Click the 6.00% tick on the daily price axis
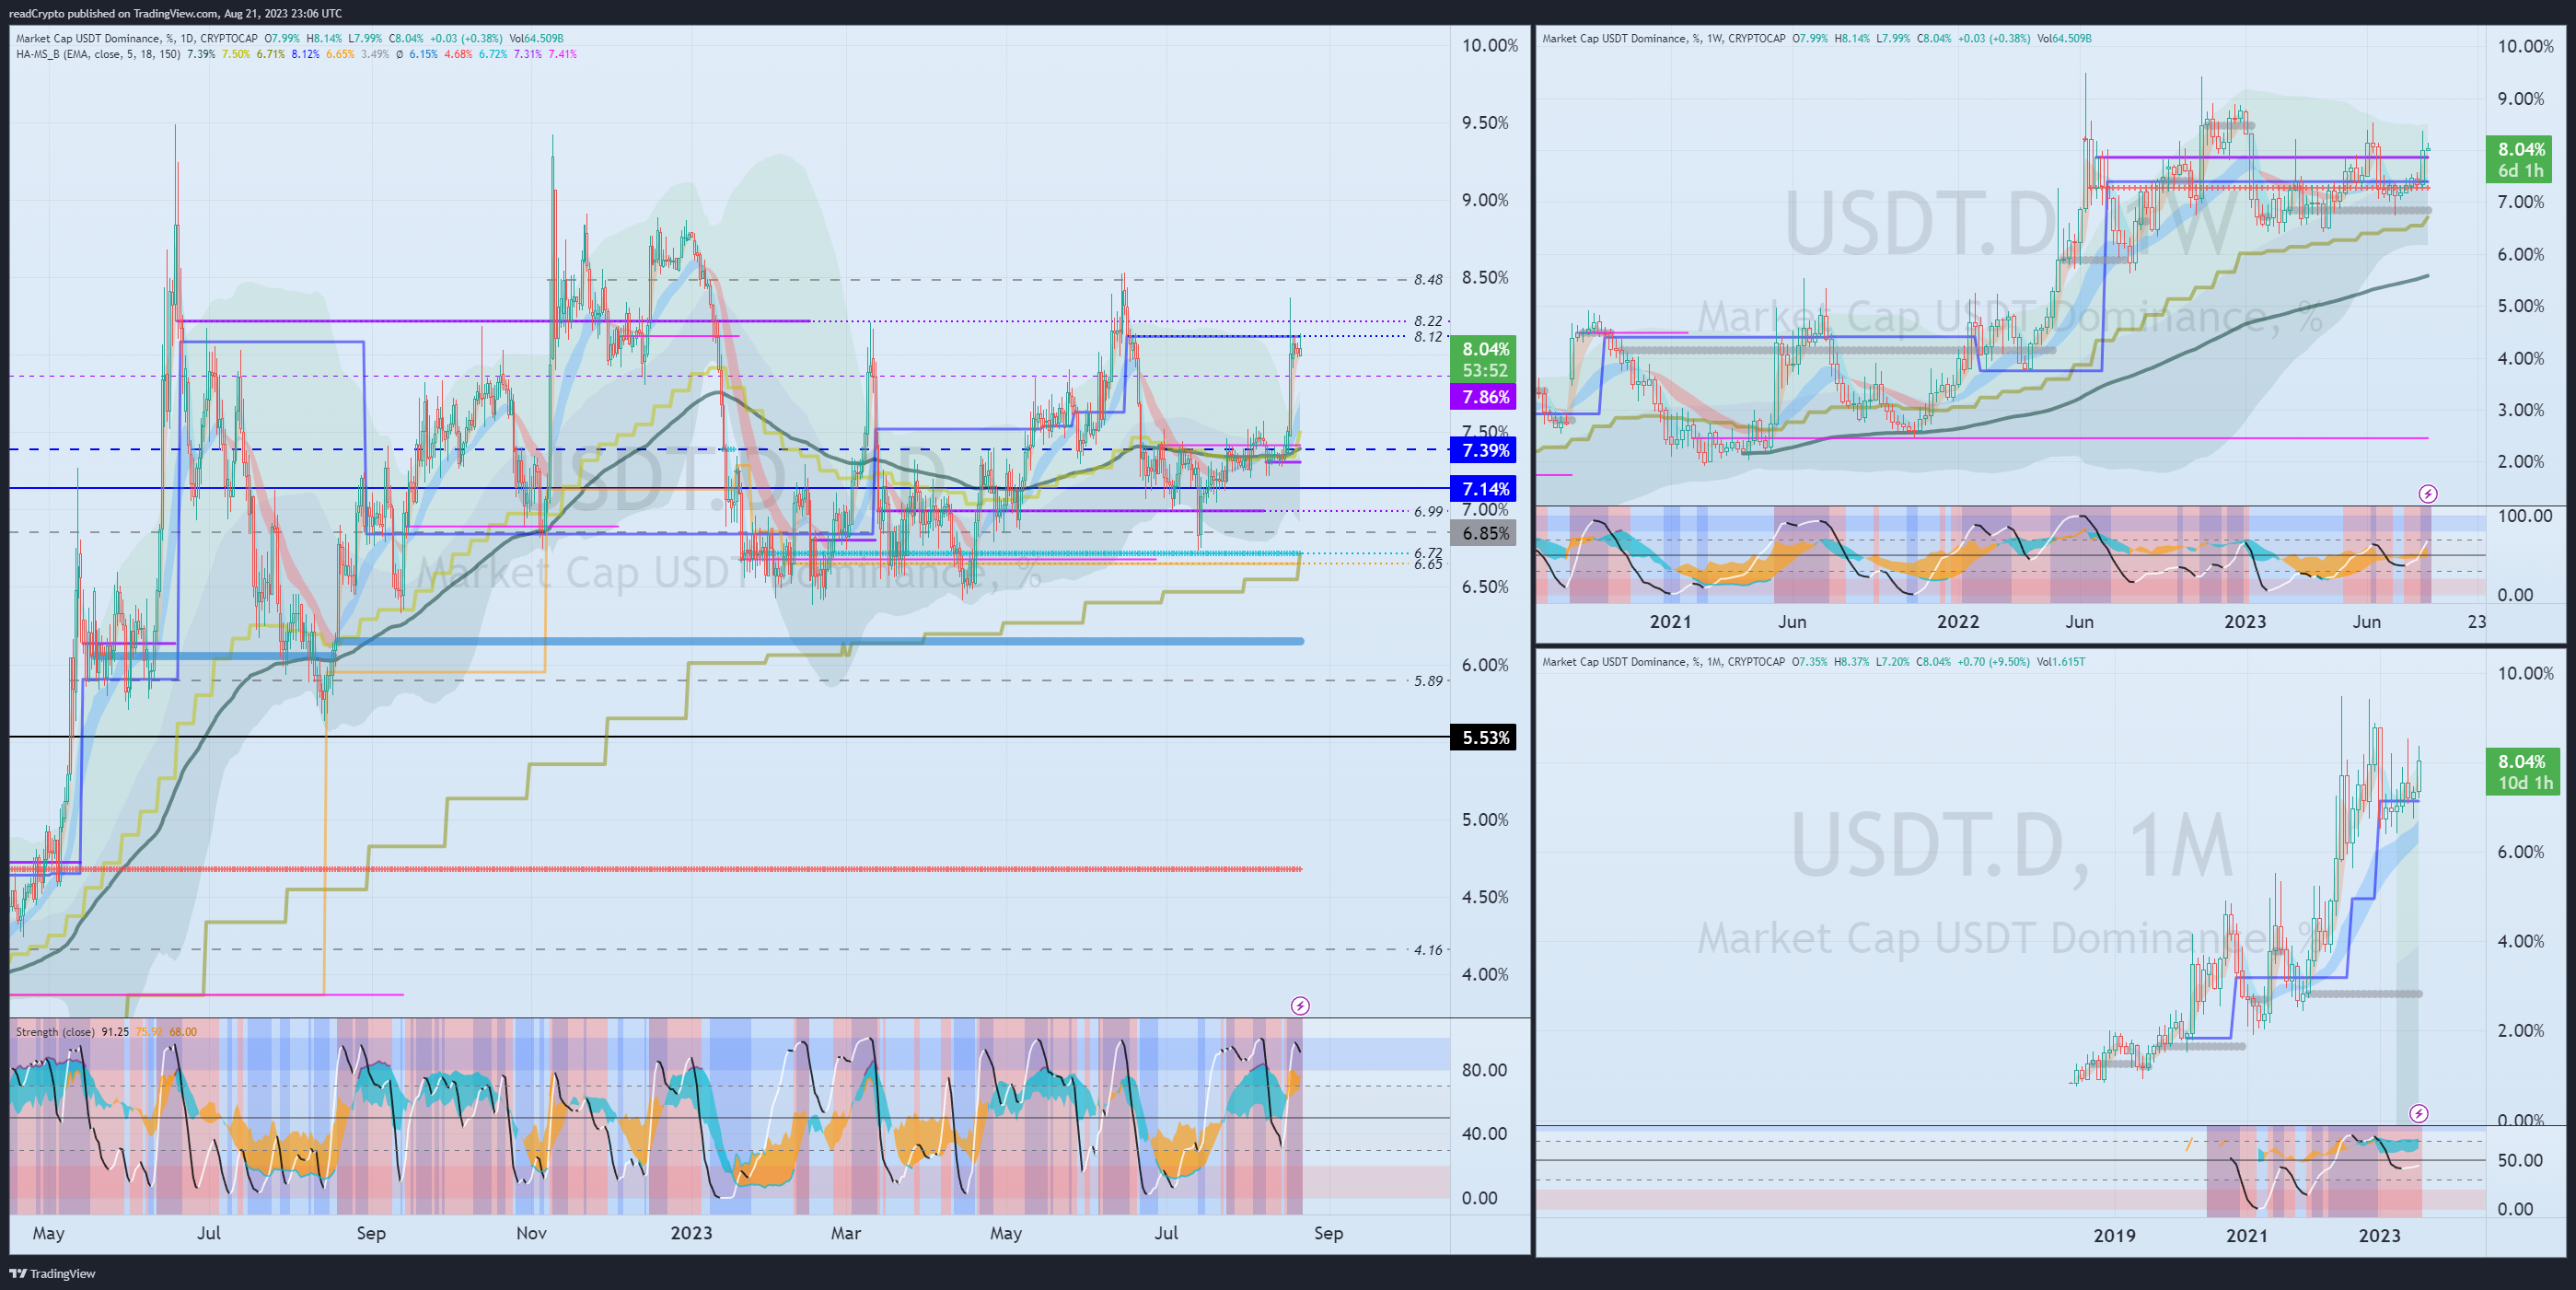Image resolution: width=2576 pixels, height=1290 pixels. 1485,665
